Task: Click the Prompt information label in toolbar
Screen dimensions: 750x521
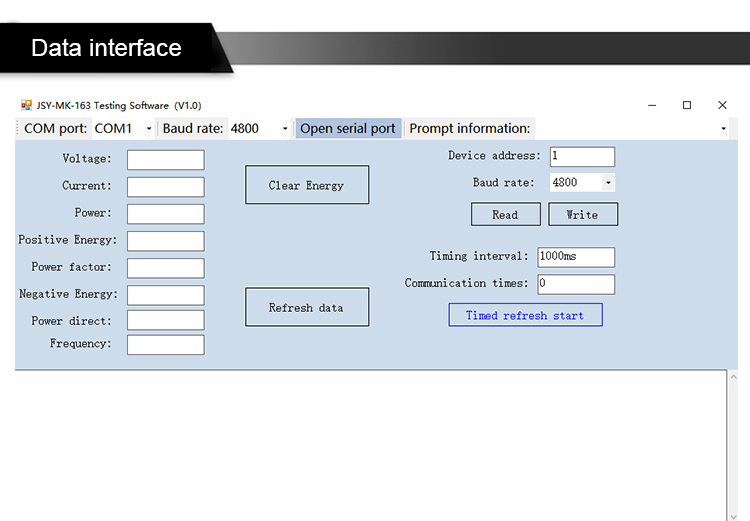Action: pyautogui.click(x=469, y=129)
